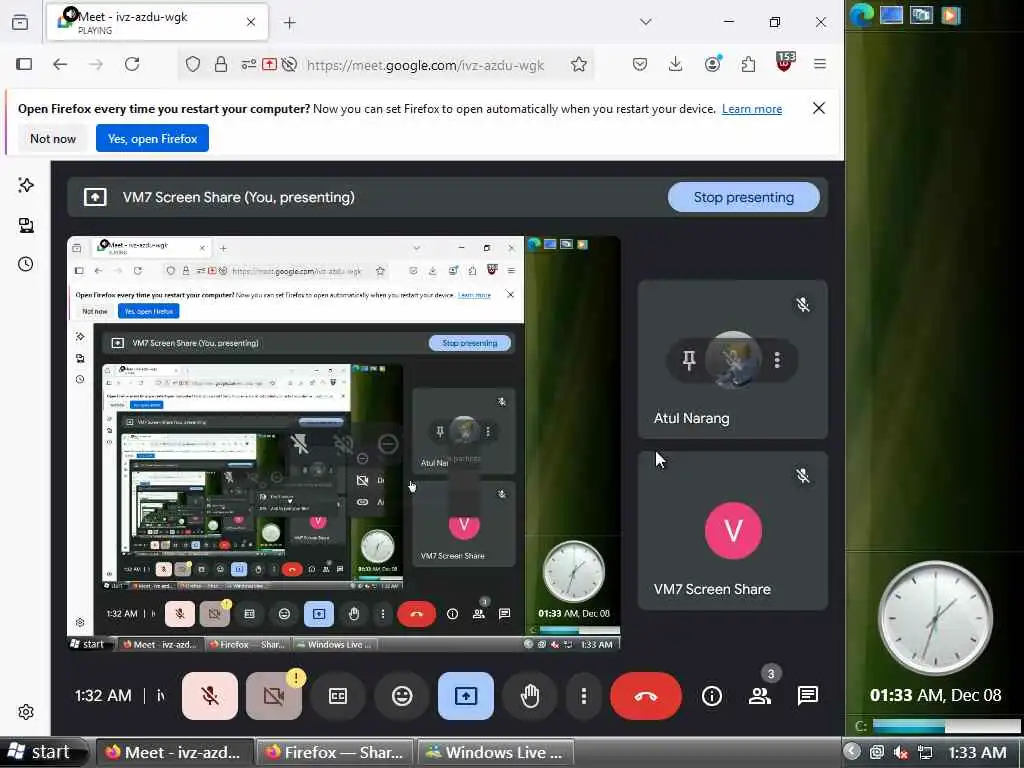The height and width of the screenshot is (768, 1024).
Task: Open synced tabs icon in sidebar
Action: coord(25,225)
